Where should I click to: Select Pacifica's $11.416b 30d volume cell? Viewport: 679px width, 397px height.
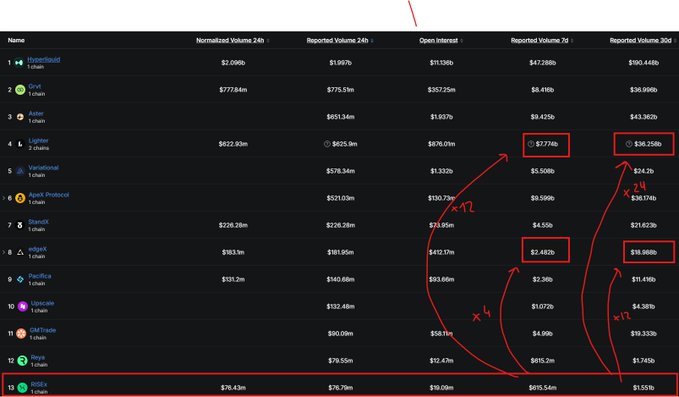643,279
